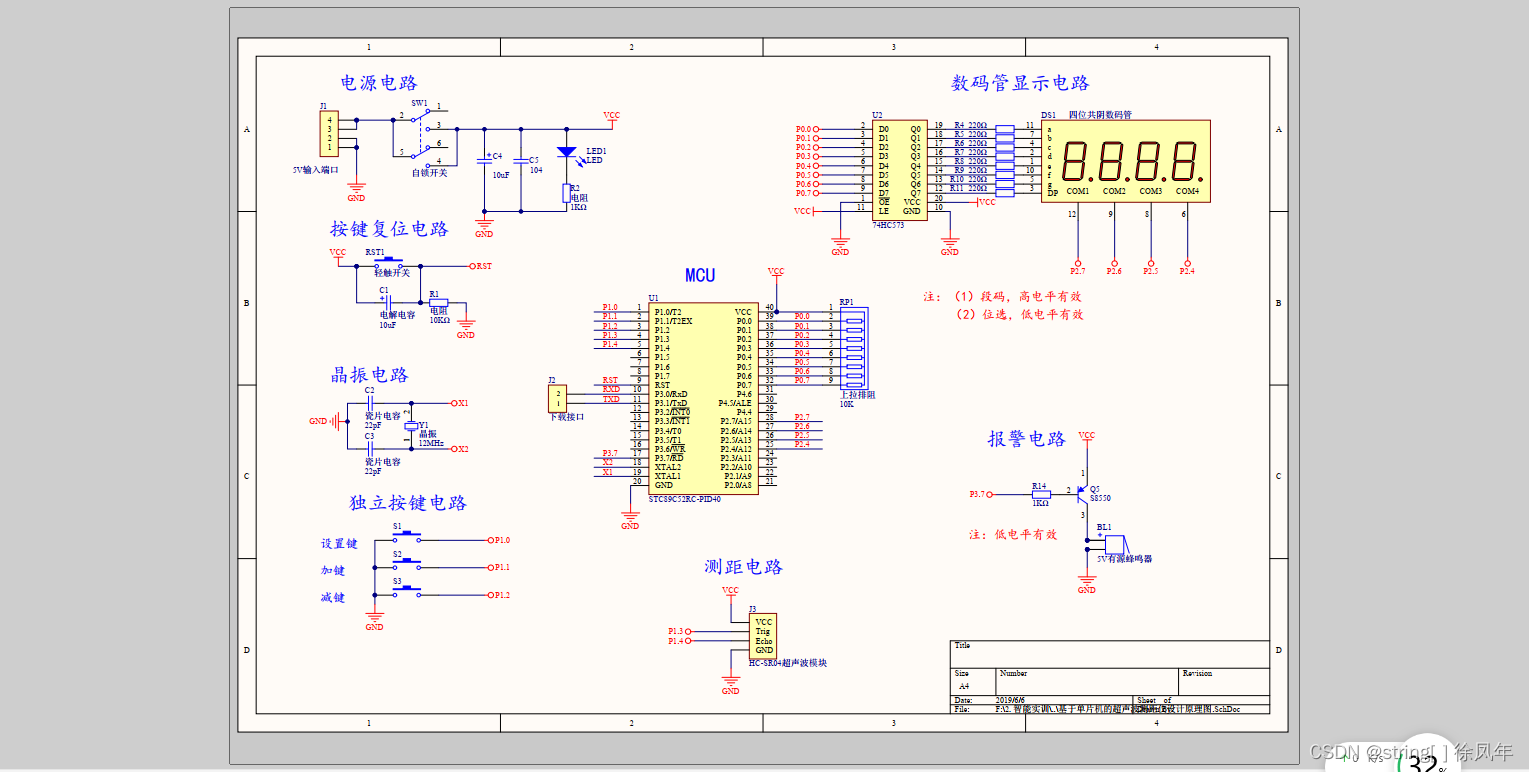Click the note 段码,高电平有效
Screen dimensions: 1529x772
[1033, 297]
